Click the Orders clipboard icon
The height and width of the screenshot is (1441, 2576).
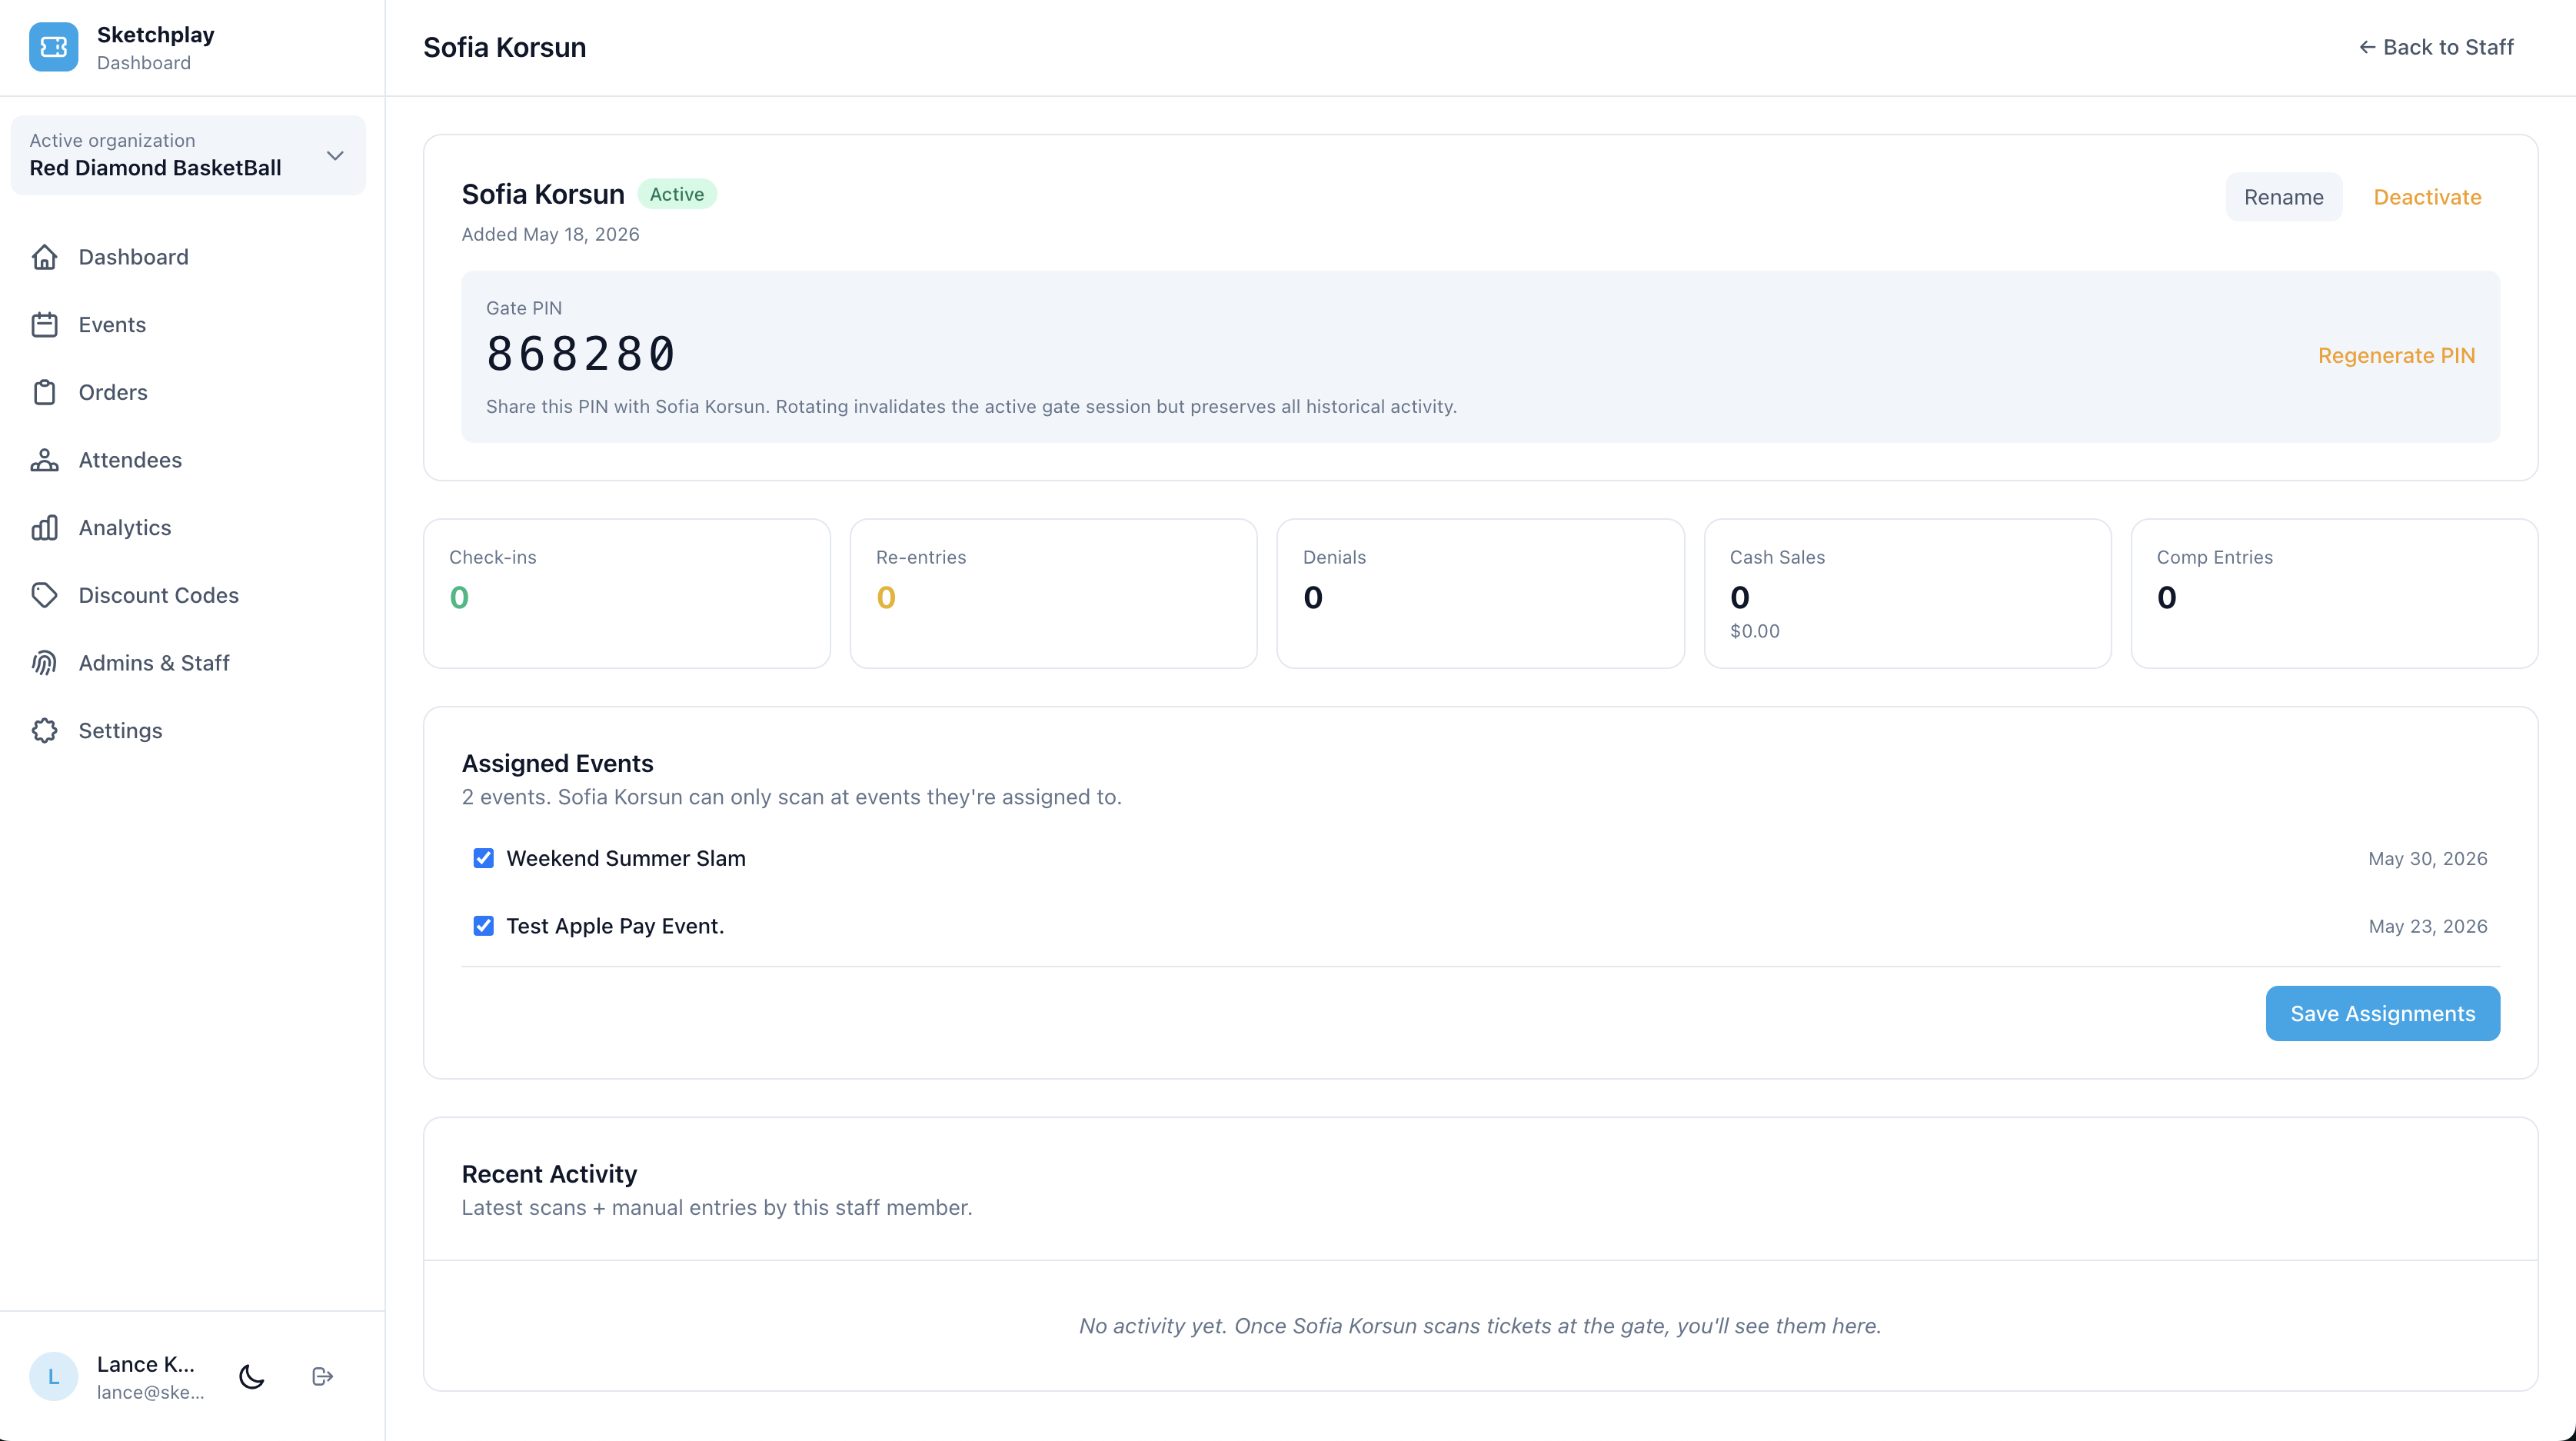(44, 392)
